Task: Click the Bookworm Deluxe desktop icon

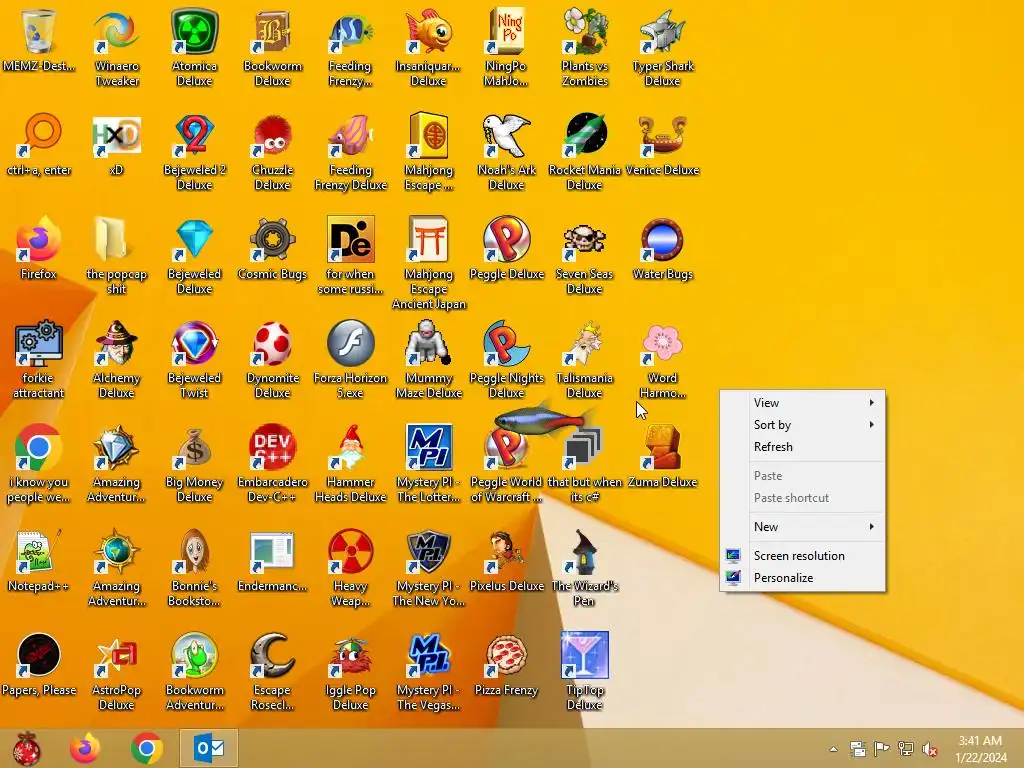Action: pyautogui.click(x=272, y=31)
